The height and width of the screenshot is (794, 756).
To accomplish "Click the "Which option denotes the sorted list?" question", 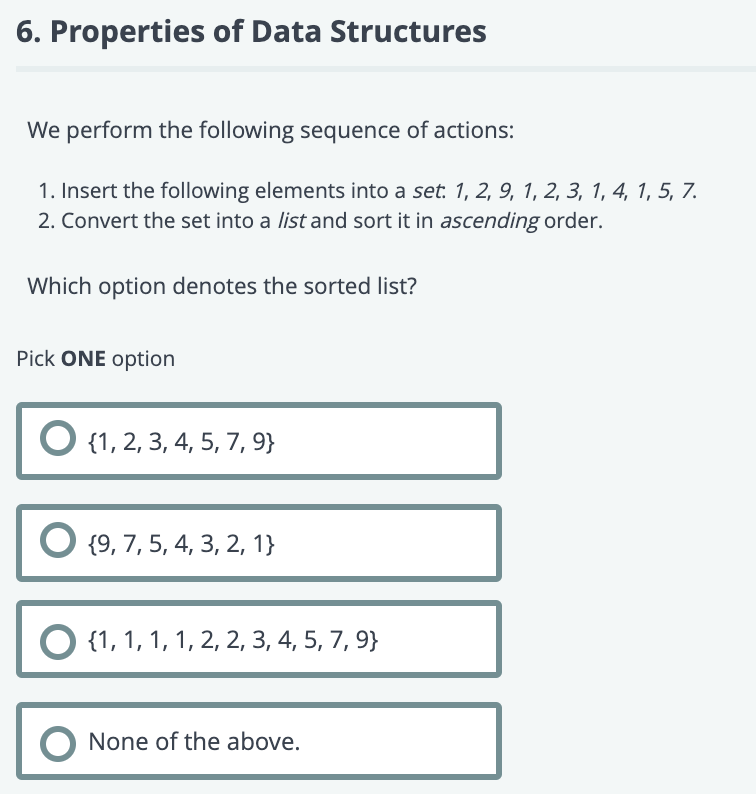I will click(222, 286).
